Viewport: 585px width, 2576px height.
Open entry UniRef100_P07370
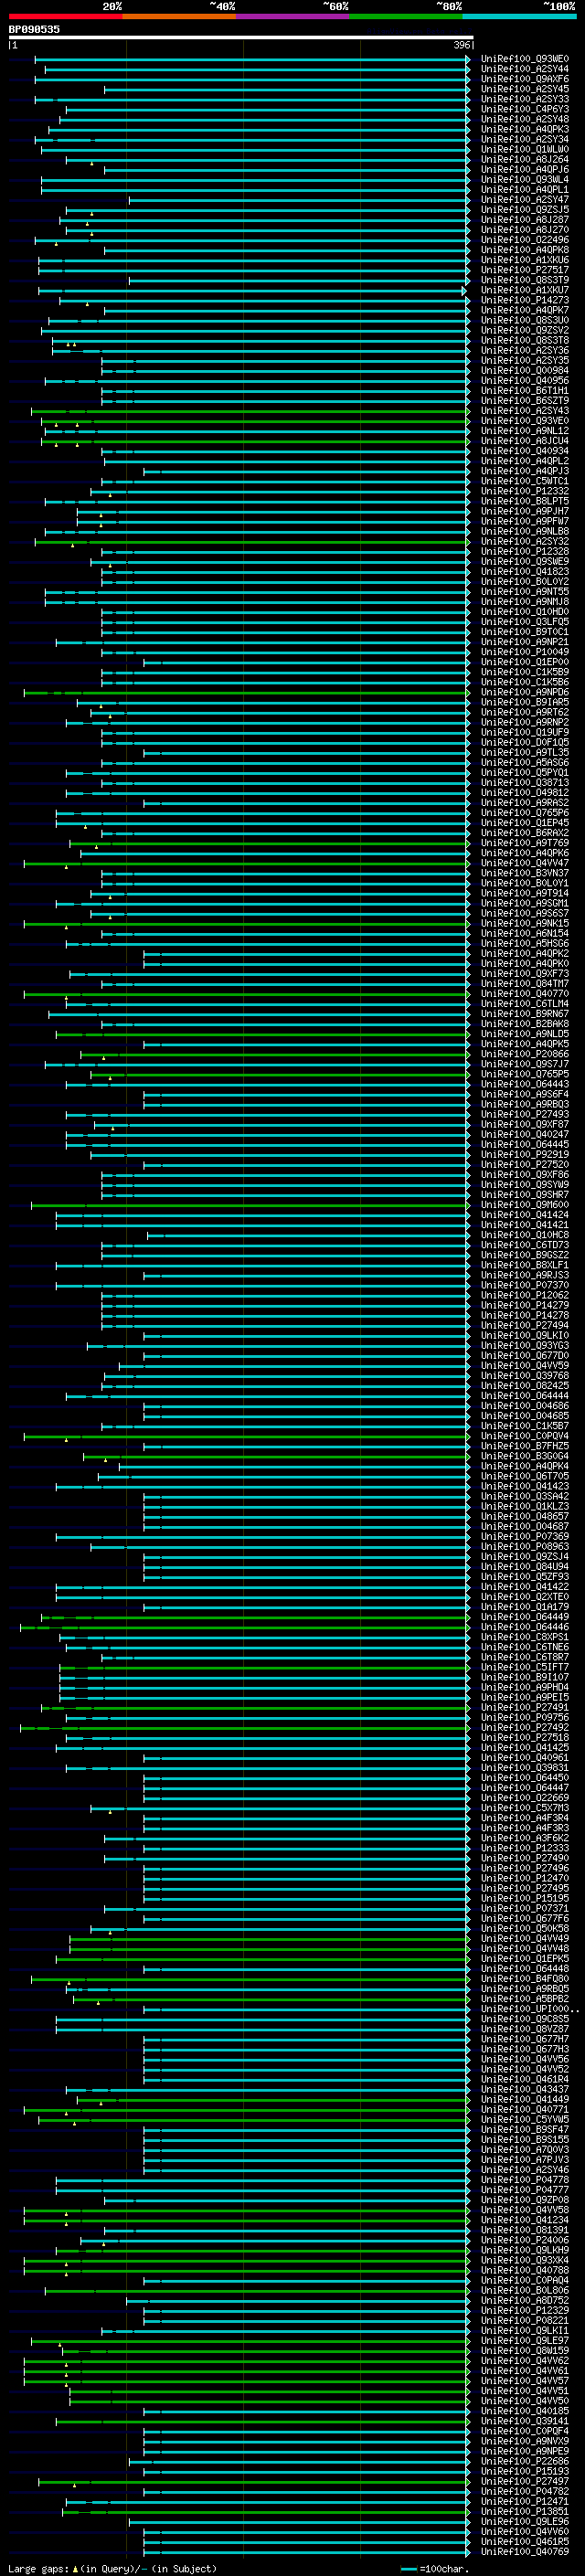(525, 1285)
